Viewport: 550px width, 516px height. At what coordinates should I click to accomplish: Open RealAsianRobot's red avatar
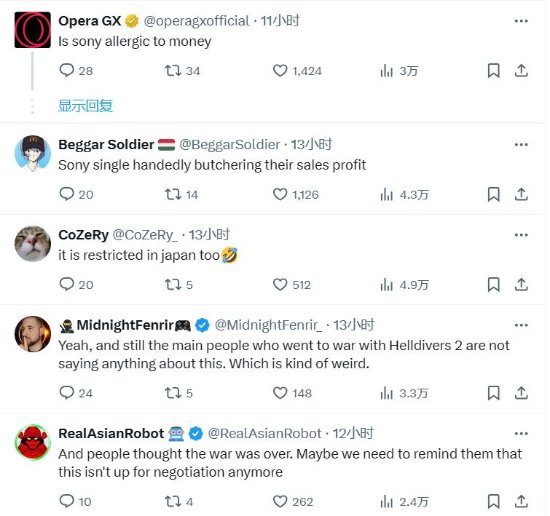click(33, 442)
